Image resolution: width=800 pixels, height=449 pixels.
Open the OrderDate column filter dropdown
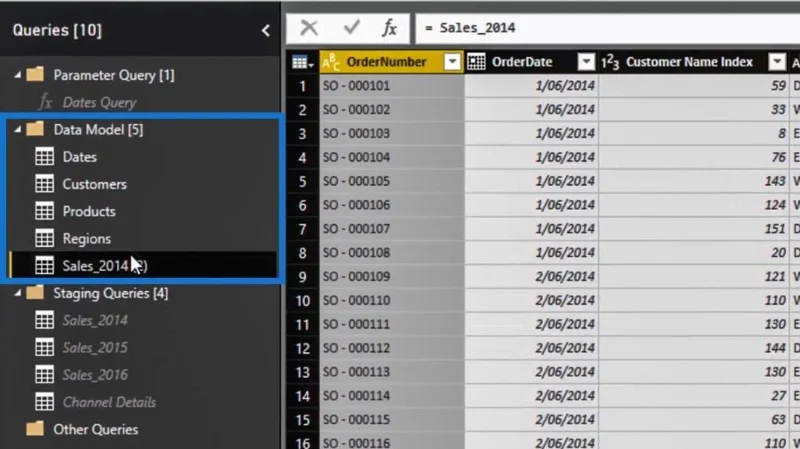point(586,62)
